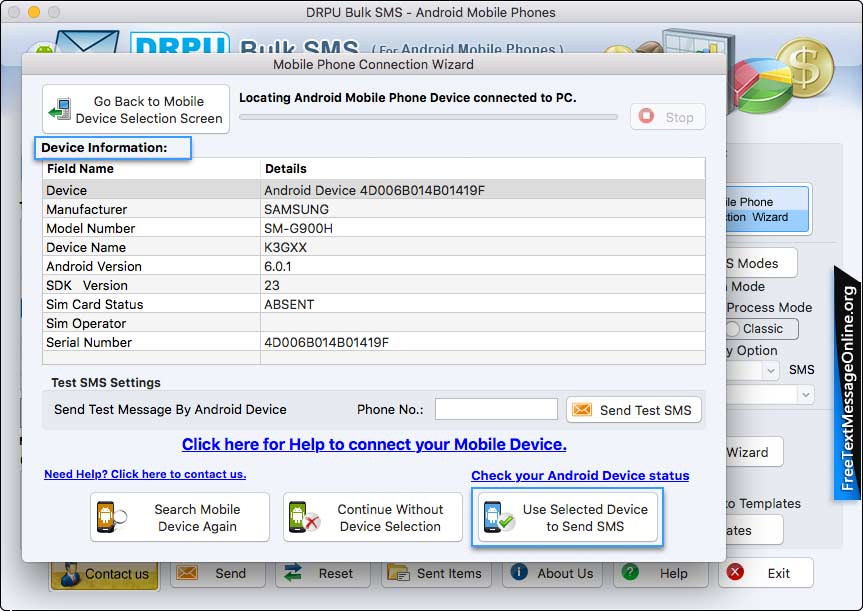
Task: Click the Details column header
Action: point(483,168)
